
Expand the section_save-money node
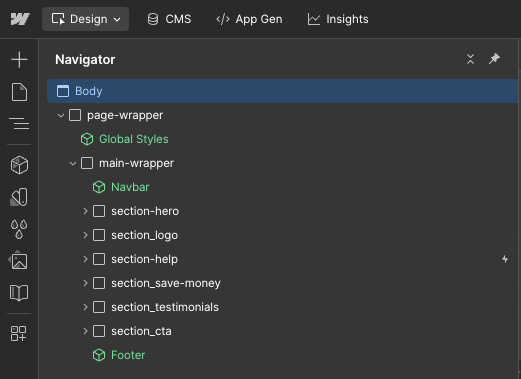85,283
